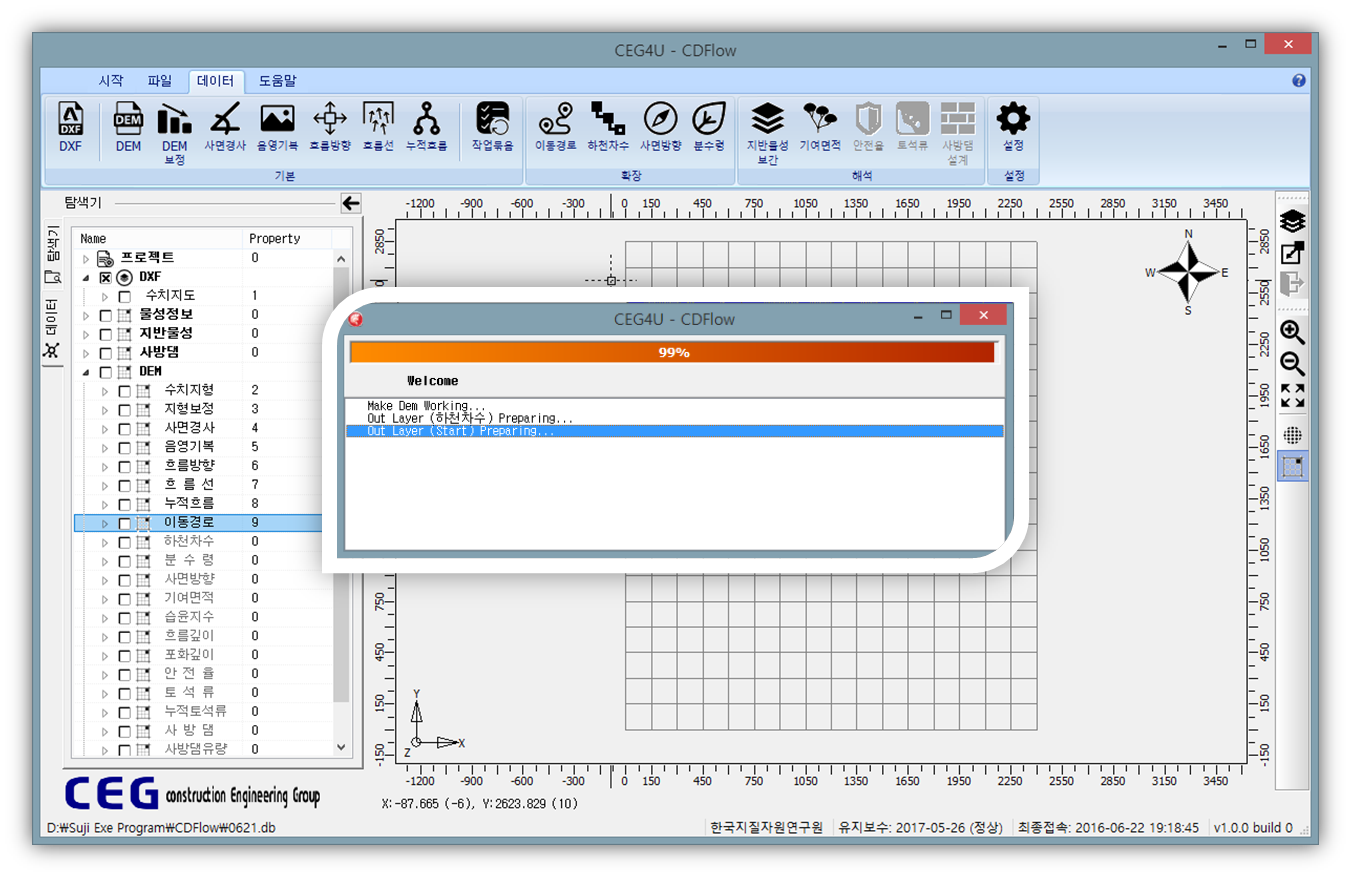Screen dimensions: 1351x877
Task: Expand the 물성정보 tree node
Action: coord(86,315)
